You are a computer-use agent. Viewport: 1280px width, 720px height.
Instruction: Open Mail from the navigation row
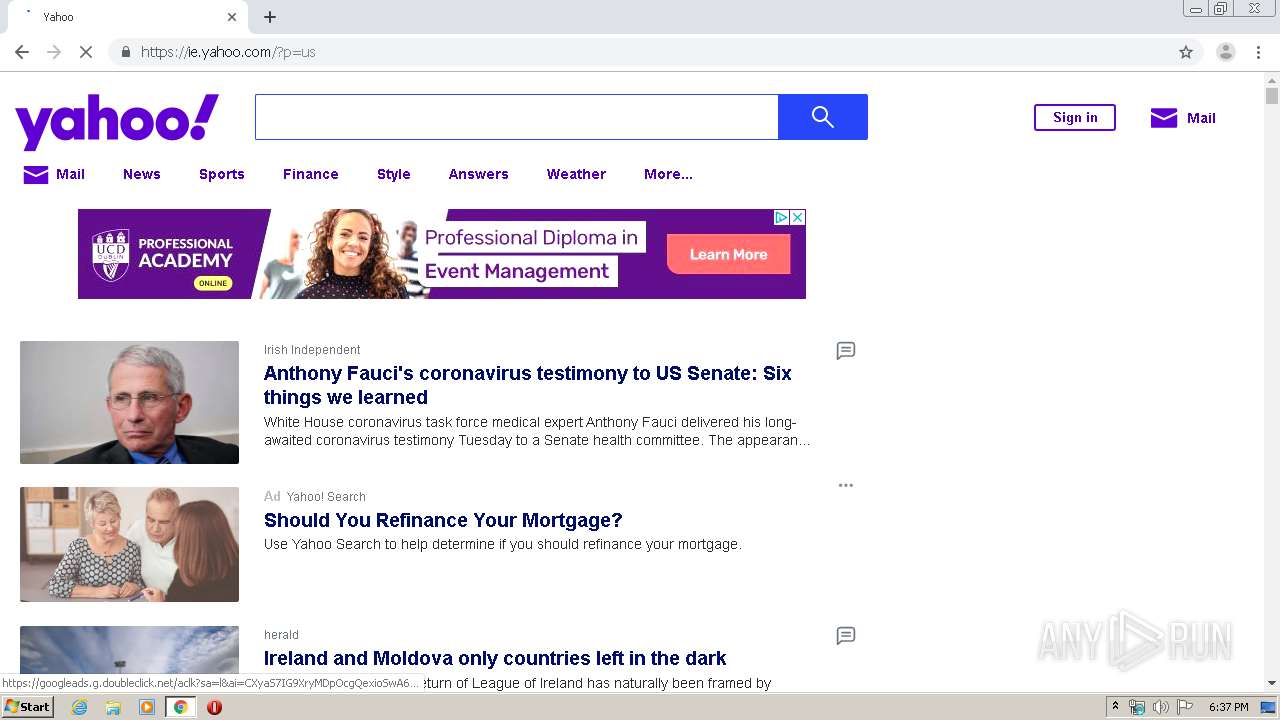(x=54, y=174)
